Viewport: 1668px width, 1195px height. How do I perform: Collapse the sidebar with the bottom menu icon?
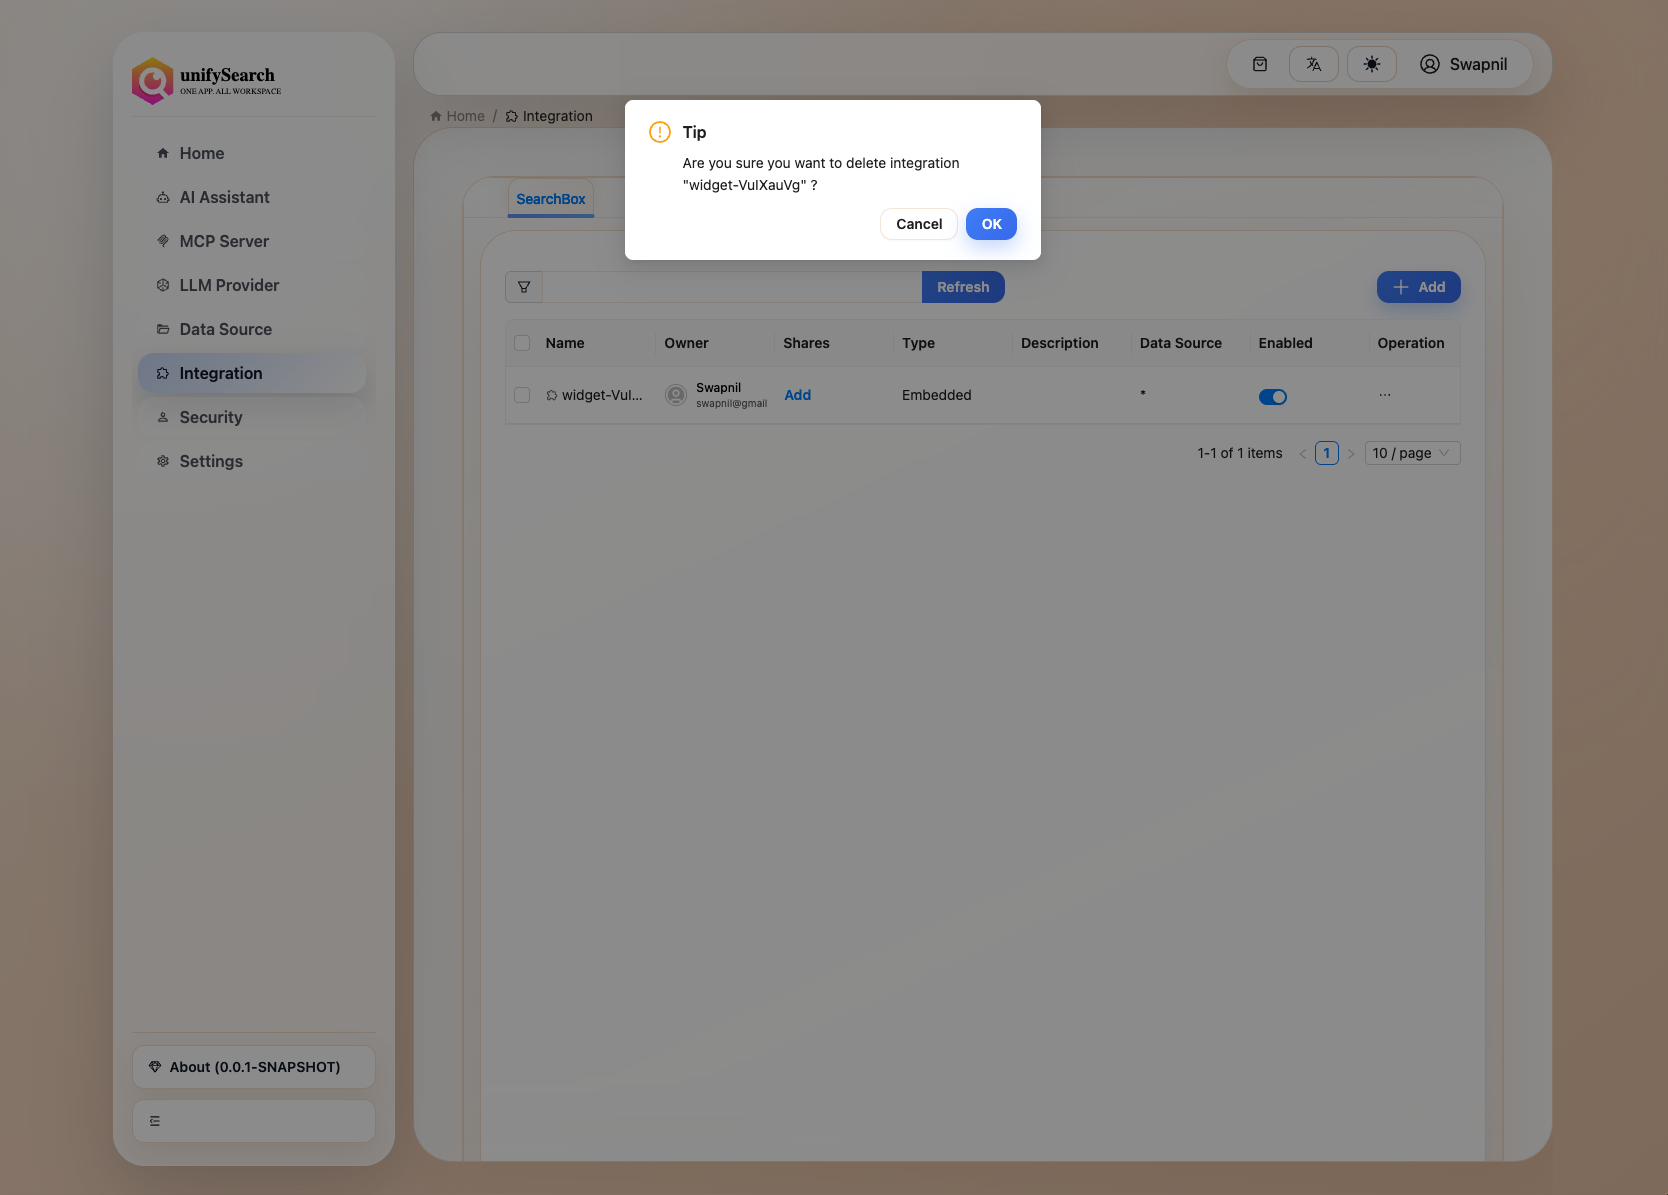155,1120
